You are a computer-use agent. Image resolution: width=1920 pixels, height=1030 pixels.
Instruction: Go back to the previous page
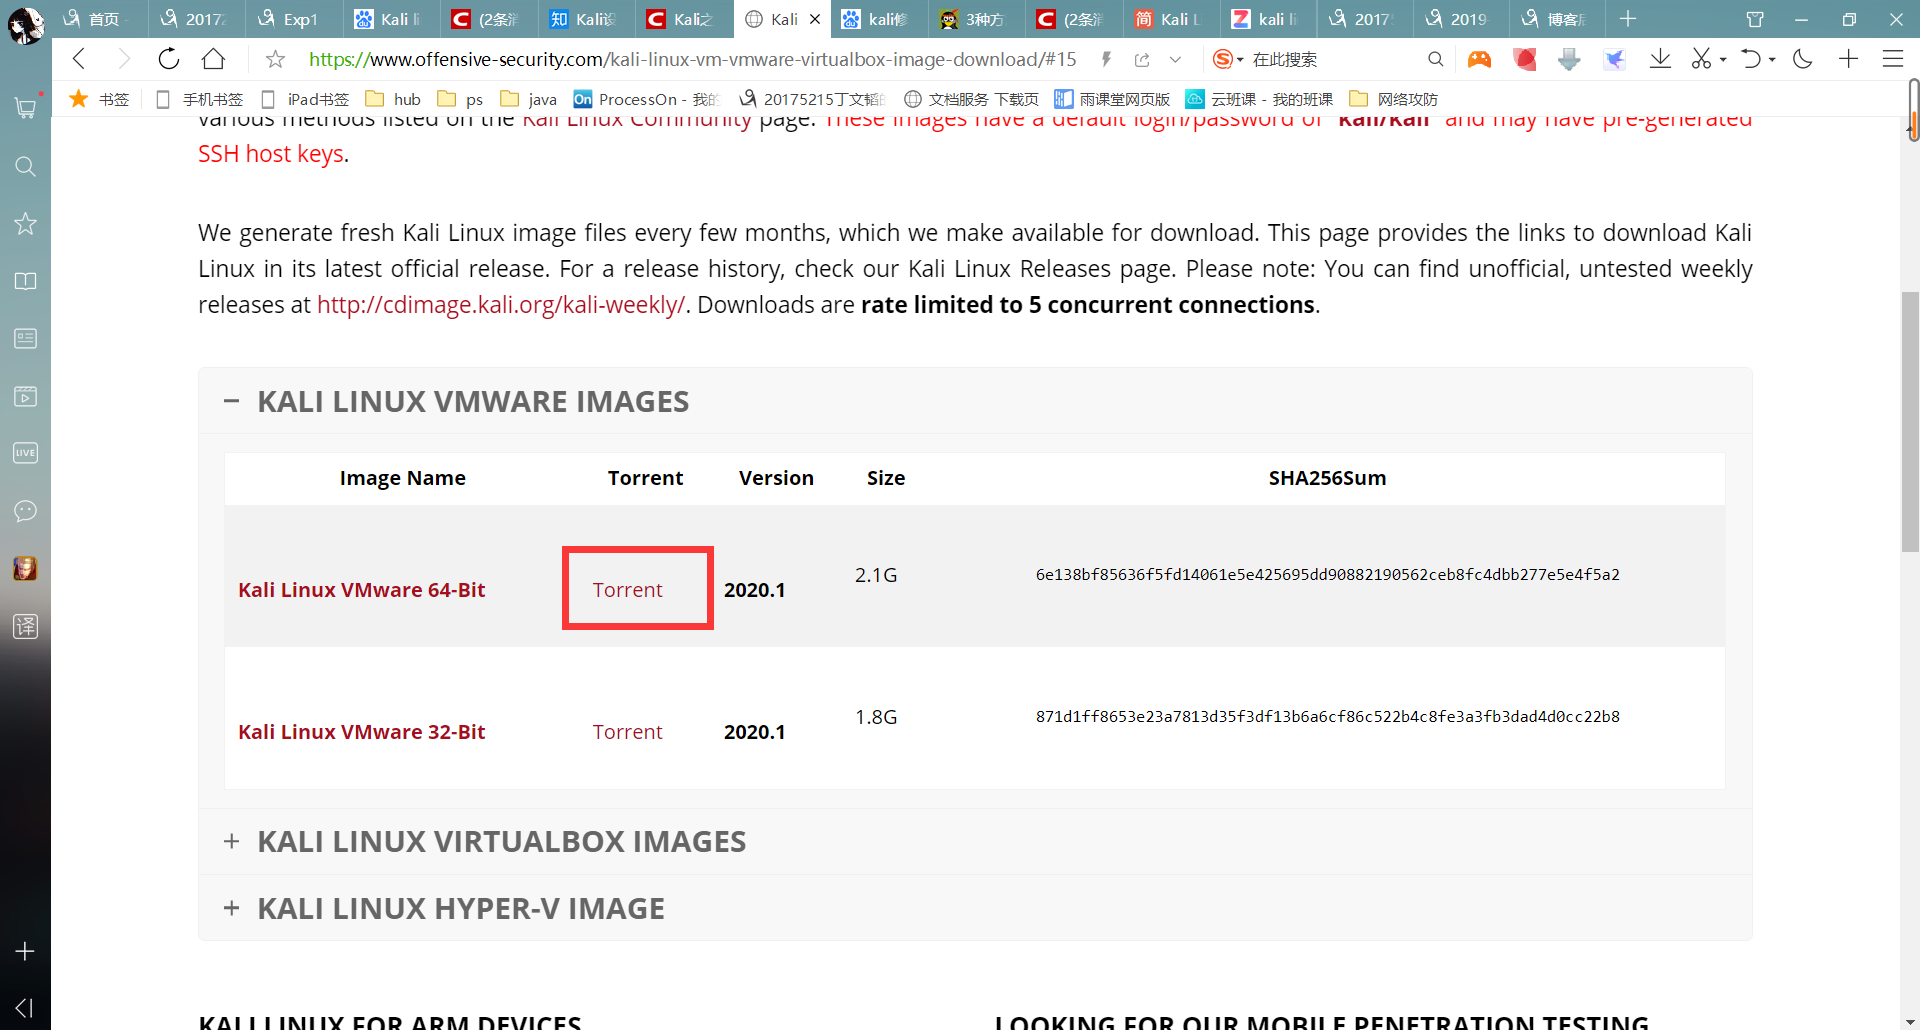[x=79, y=59]
